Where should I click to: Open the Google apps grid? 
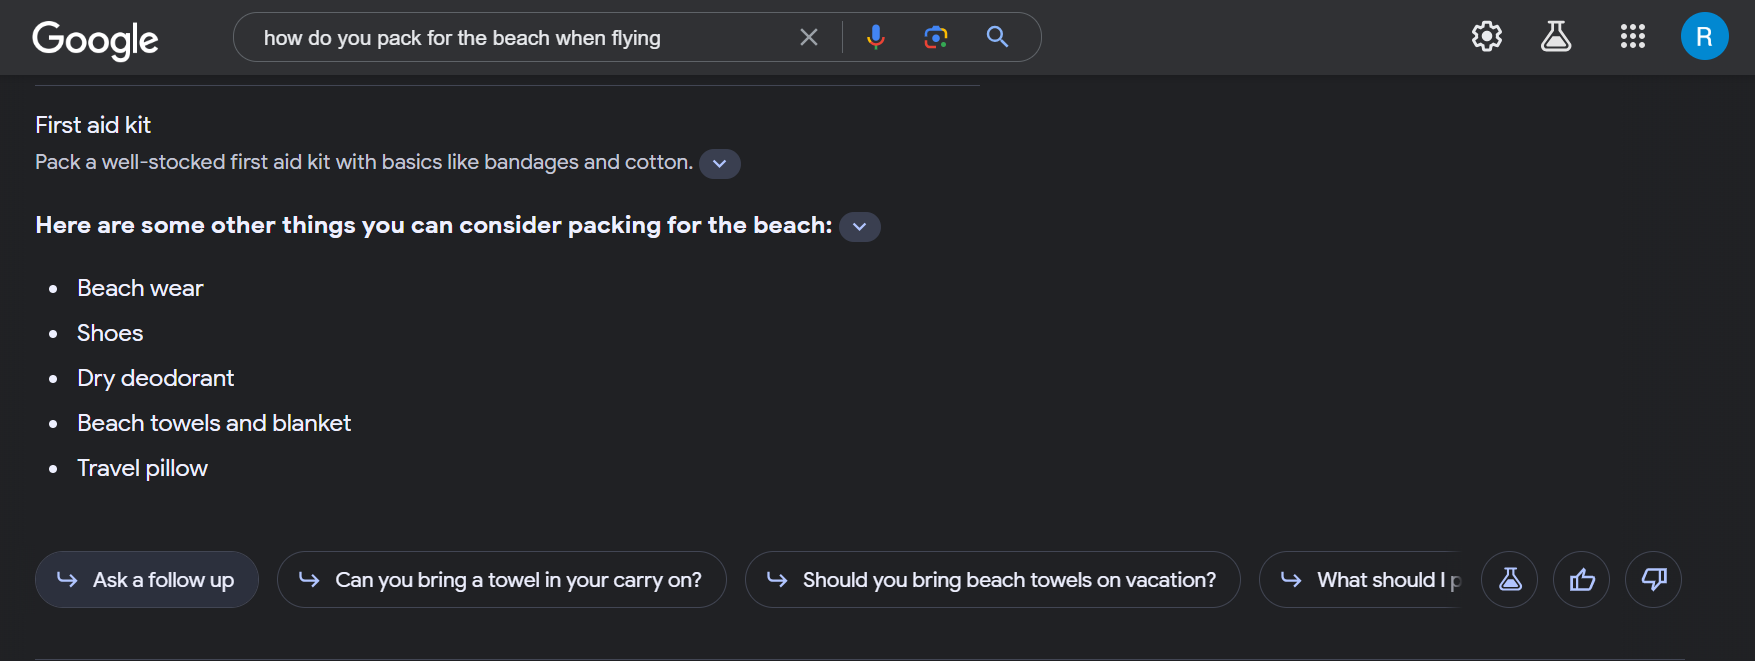click(x=1632, y=37)
